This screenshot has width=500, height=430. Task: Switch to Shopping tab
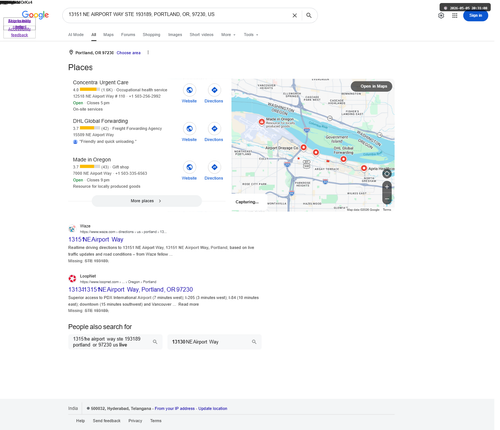[151, 35]
